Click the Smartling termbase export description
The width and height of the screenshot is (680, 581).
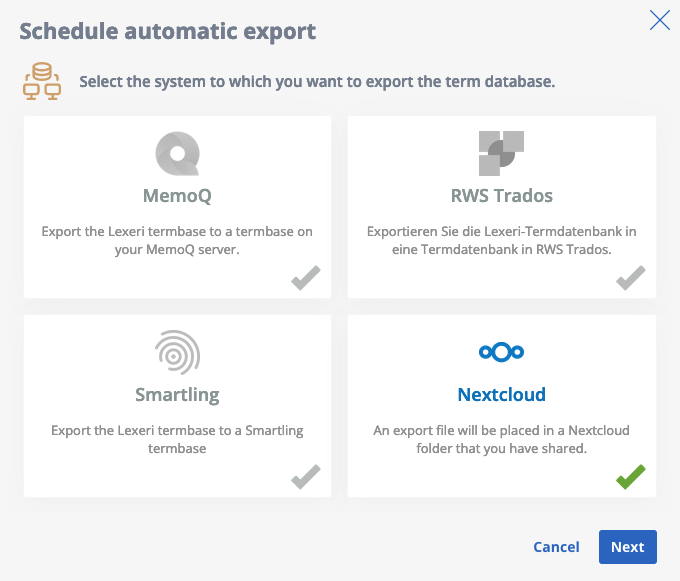tap(177, 439)
